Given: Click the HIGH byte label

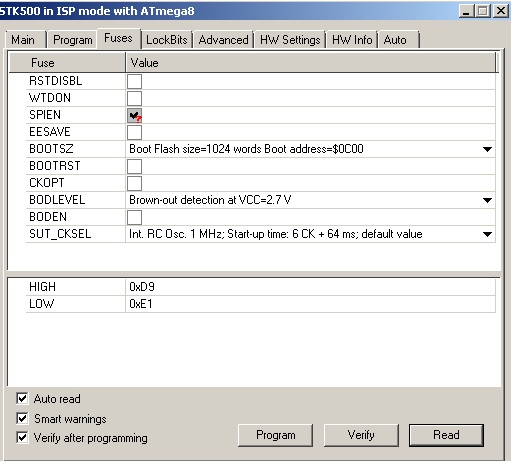Looking at the screenshot, I should (42, 287).
